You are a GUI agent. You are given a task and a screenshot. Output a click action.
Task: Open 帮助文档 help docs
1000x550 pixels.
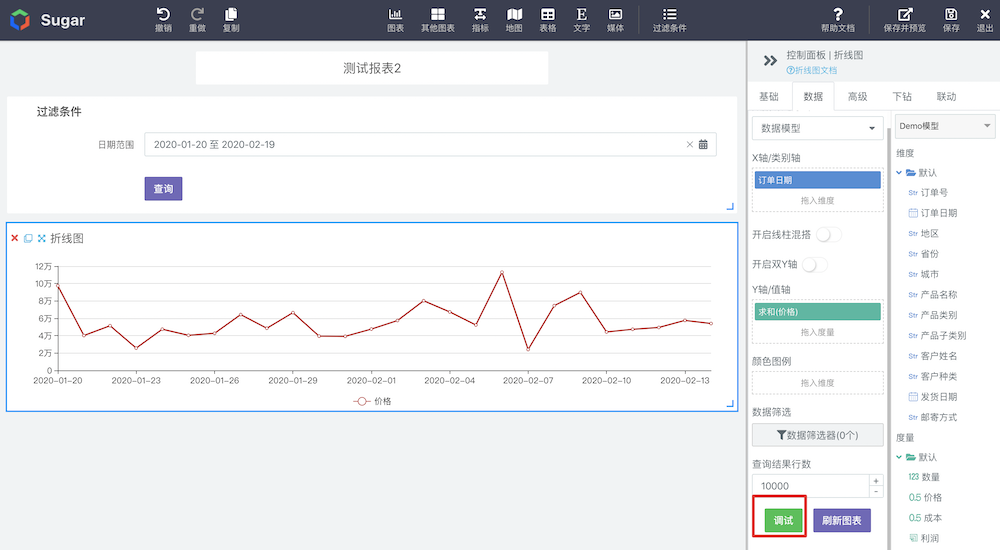tap(838, 20)
